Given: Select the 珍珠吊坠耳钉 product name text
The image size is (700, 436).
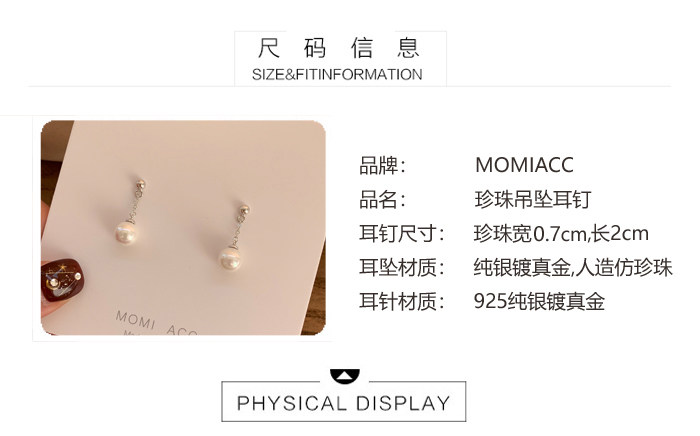Looking at the screenshot, I should click(533, 199).
